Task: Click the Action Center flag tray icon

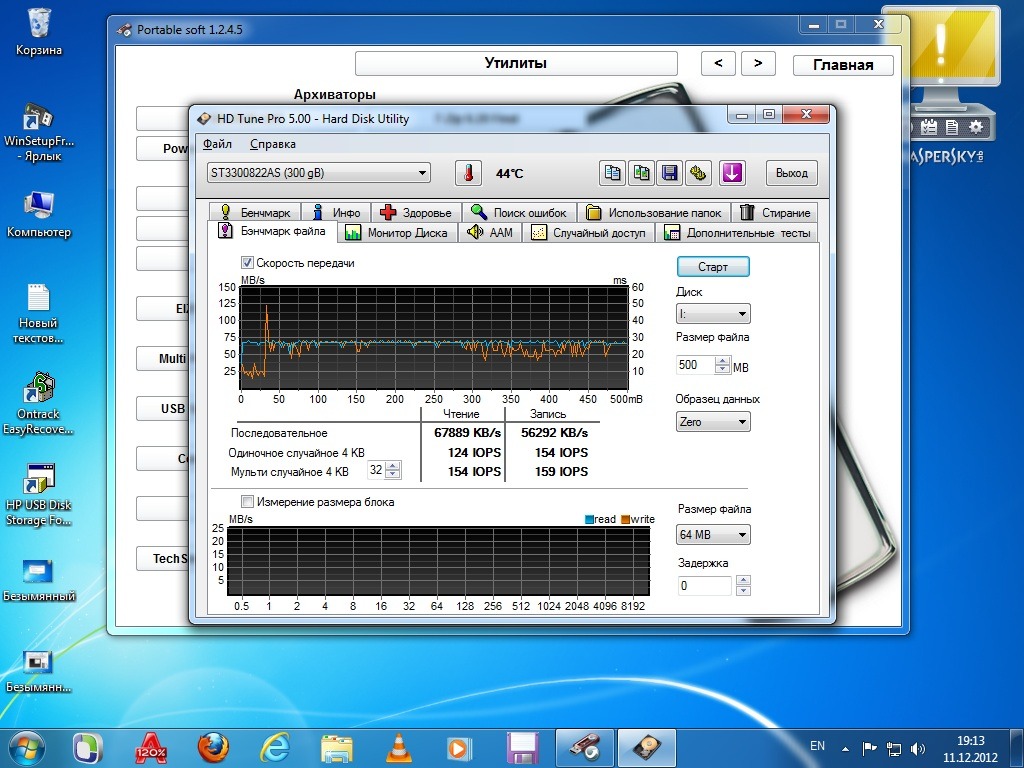Action: (x=869, y=748)
